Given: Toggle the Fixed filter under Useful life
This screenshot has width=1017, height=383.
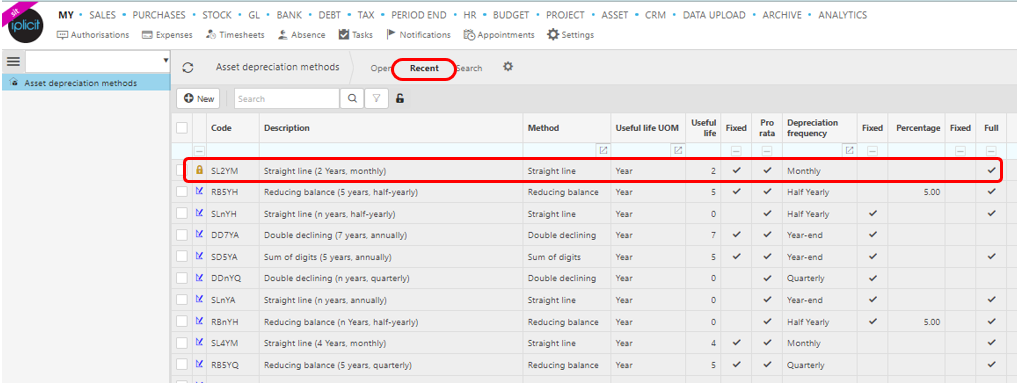Looking at the screenshot, I should (736, 150).
